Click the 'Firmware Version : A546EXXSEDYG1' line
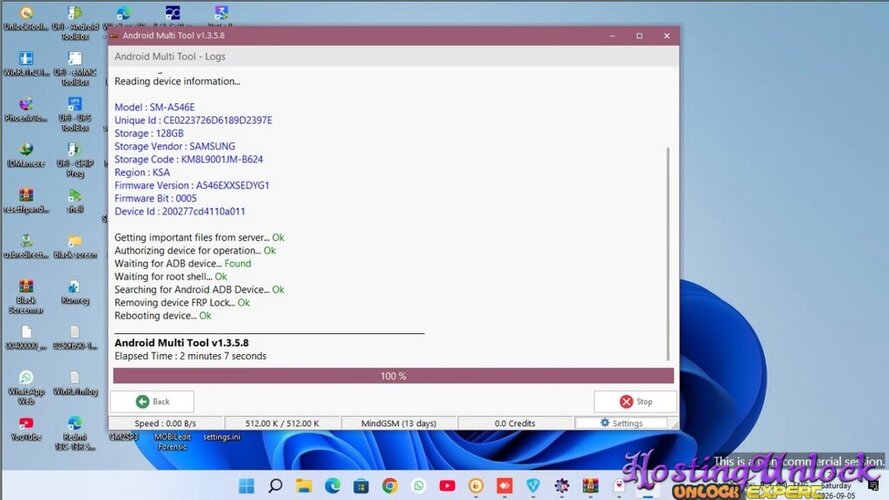The image size is (889, 500). [x=192, y=185]
